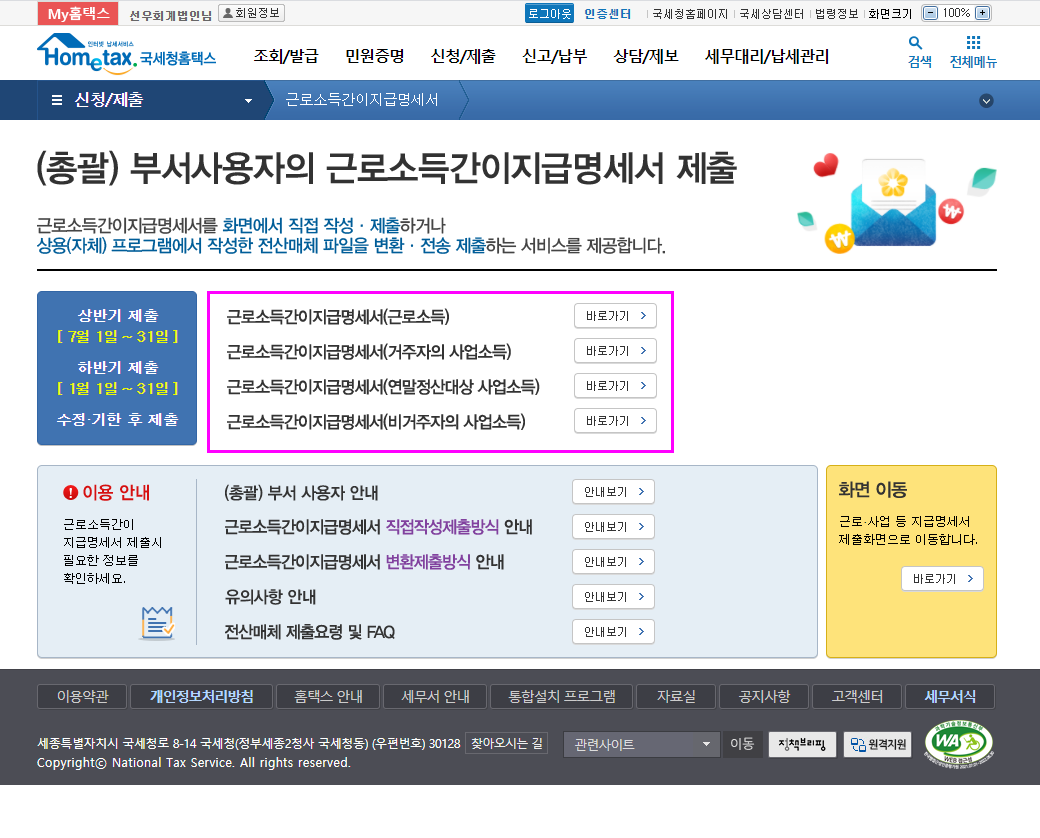Click 안내보기 for 유의사항 안내
1040x838 pixels.
[x=613, y=597]
